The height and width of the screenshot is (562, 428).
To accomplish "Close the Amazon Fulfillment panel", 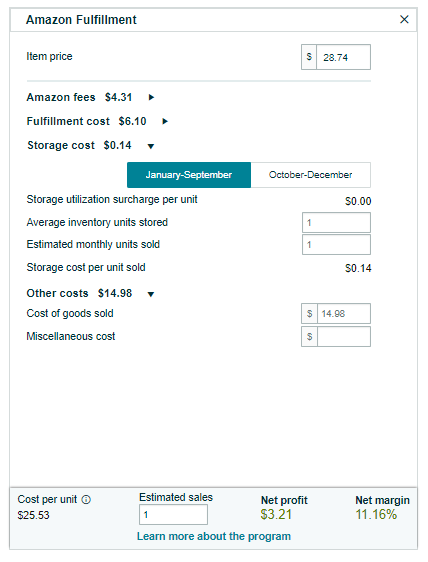I will pos(404,19).
